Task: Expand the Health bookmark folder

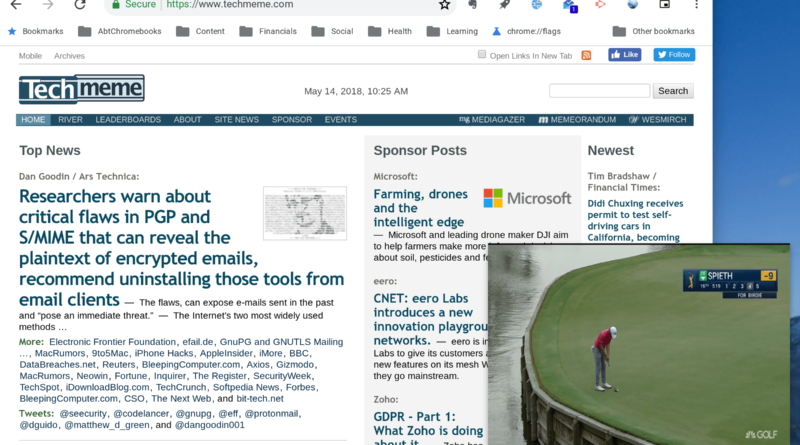Action: click(x=390, y=31)
